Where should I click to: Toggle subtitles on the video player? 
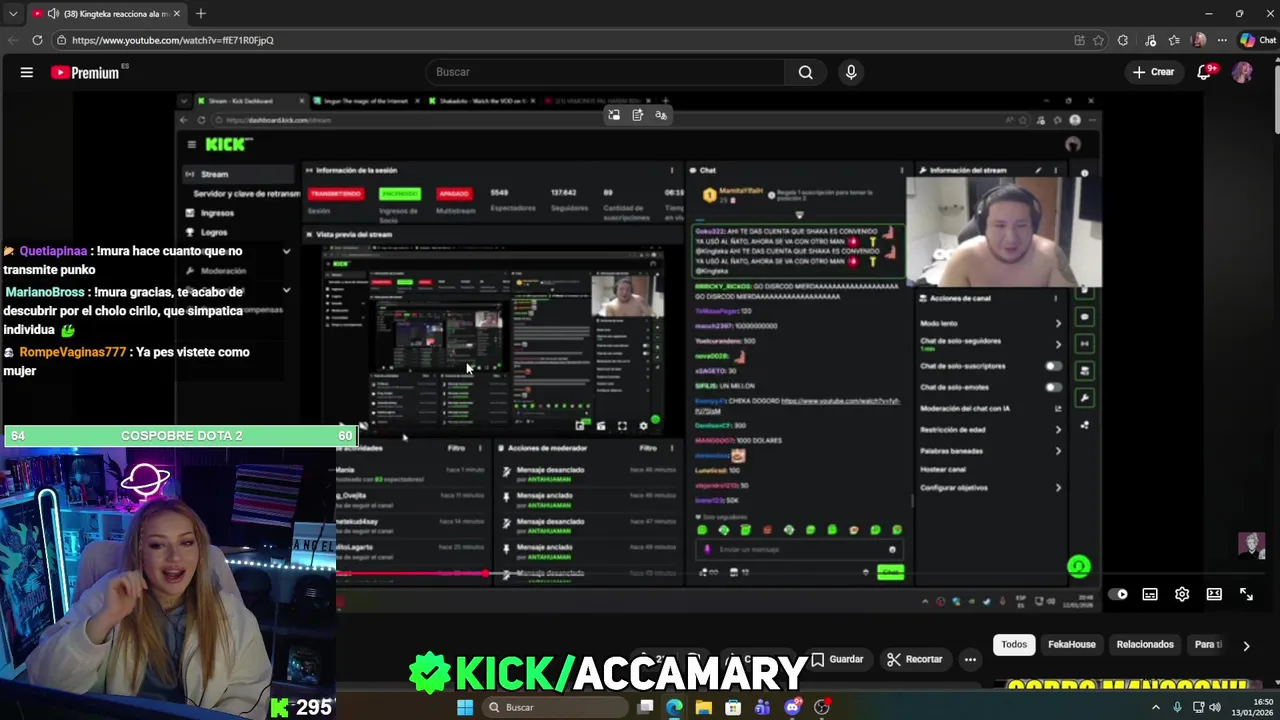pos(1150,594)
